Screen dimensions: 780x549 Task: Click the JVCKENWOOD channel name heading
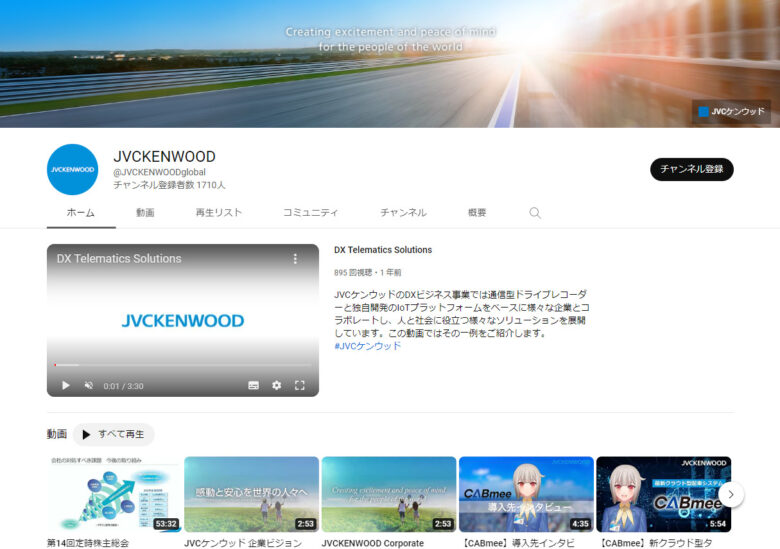(165, 157)
